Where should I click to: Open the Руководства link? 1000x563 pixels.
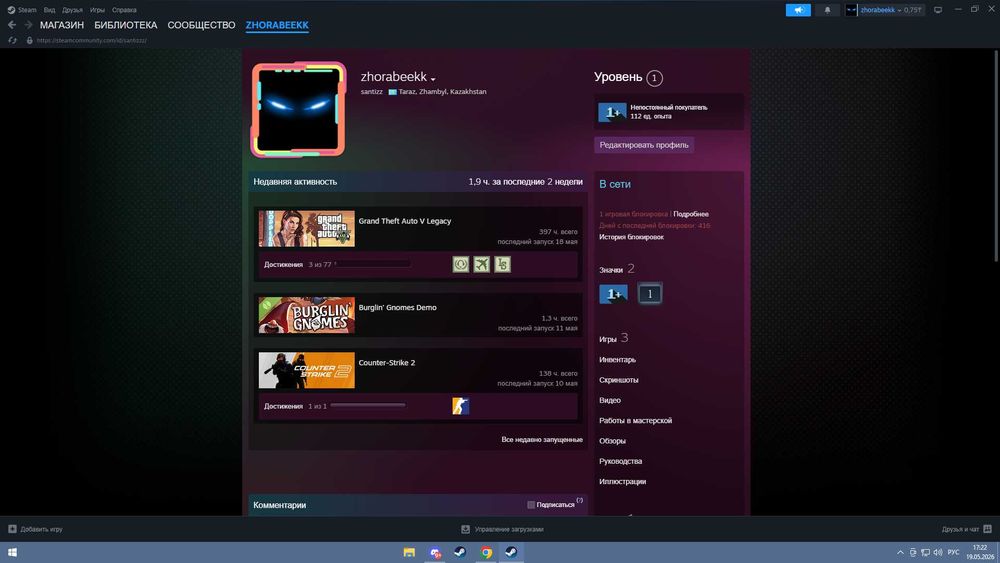(621, 462)
